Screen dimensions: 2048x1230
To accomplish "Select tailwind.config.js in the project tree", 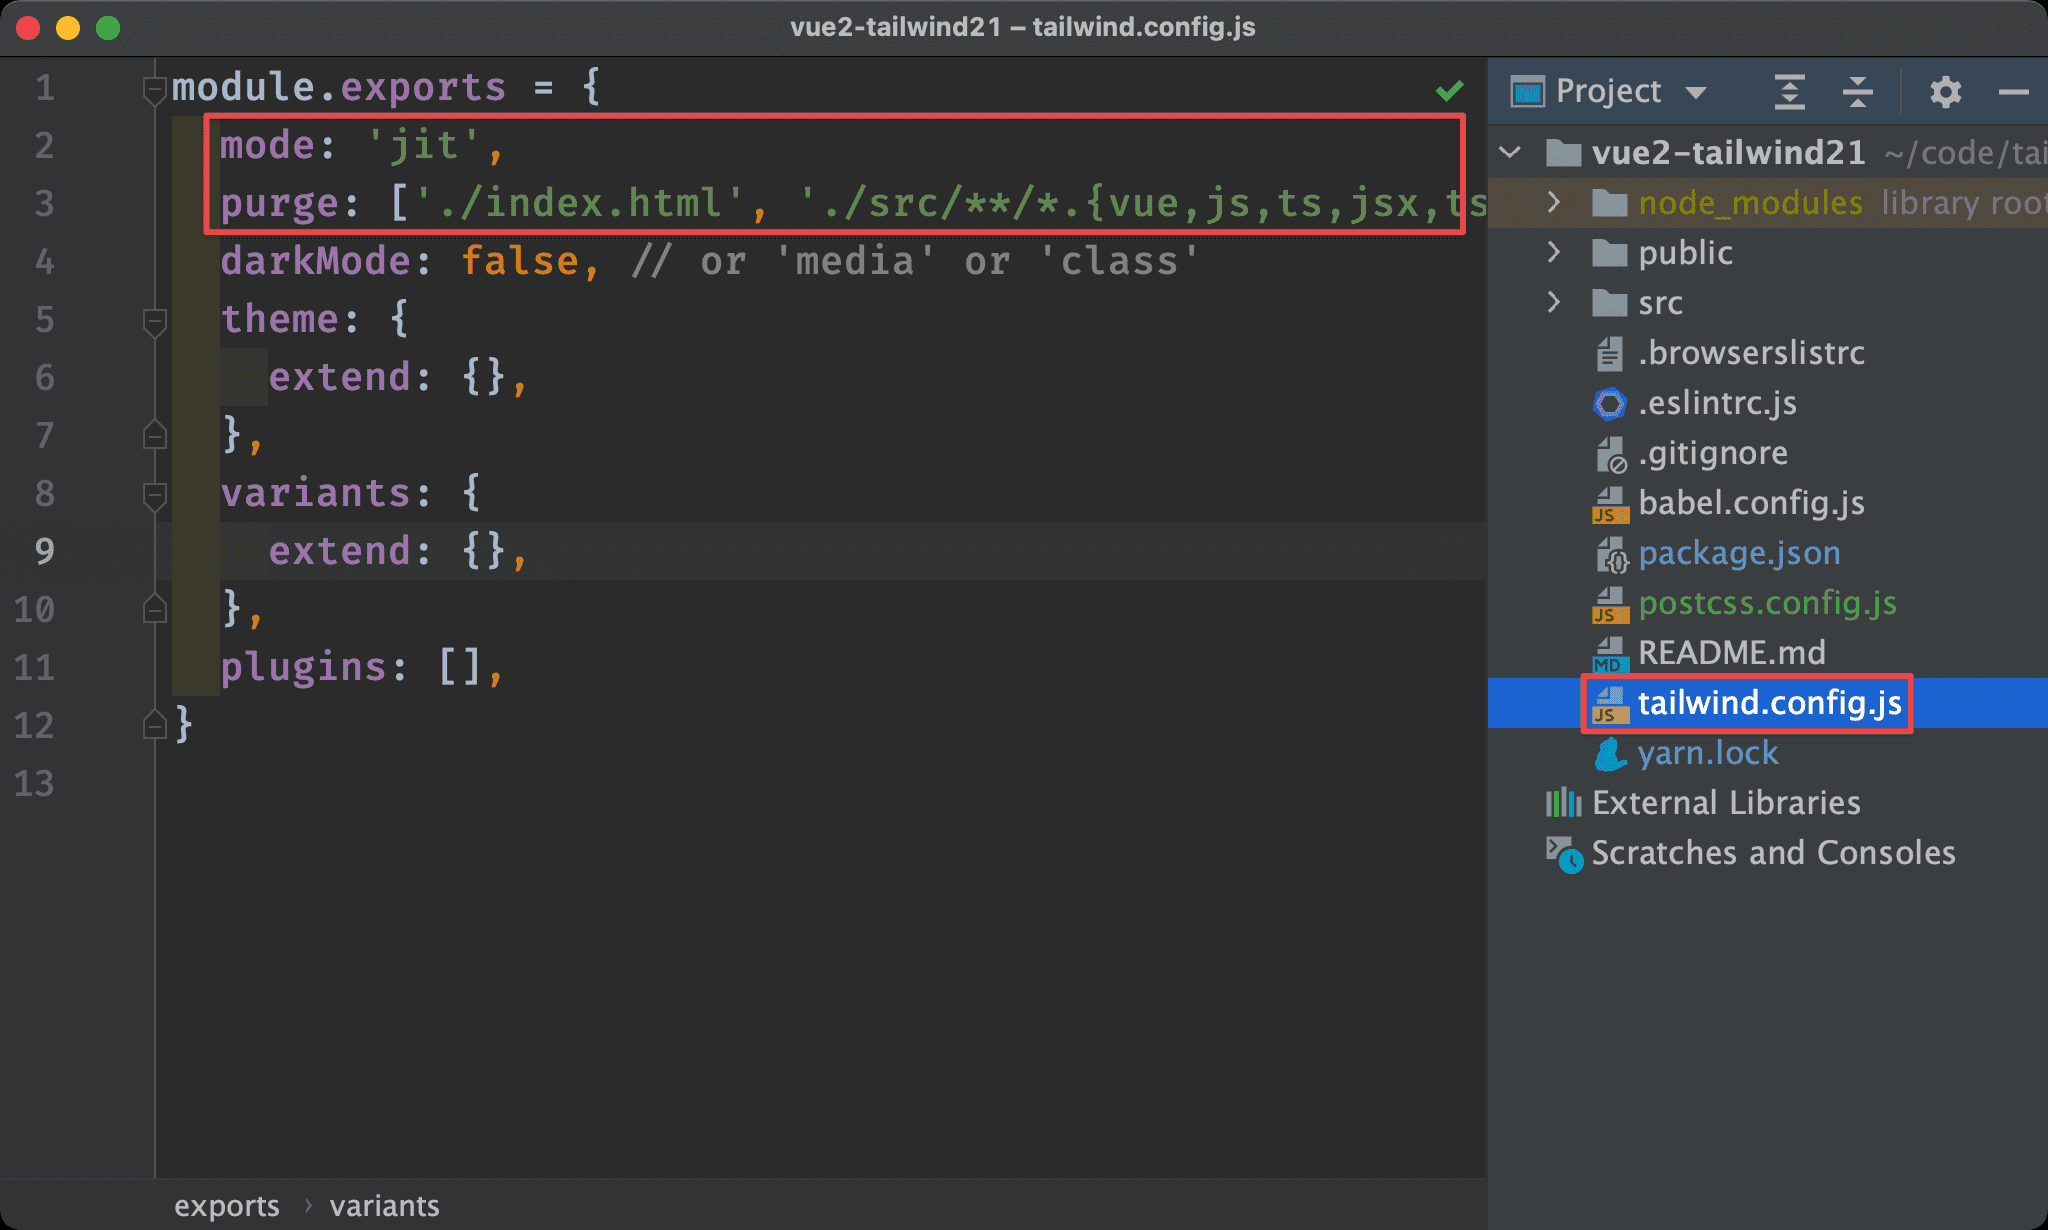I will pyautogui.click(x=1769, y=703).
